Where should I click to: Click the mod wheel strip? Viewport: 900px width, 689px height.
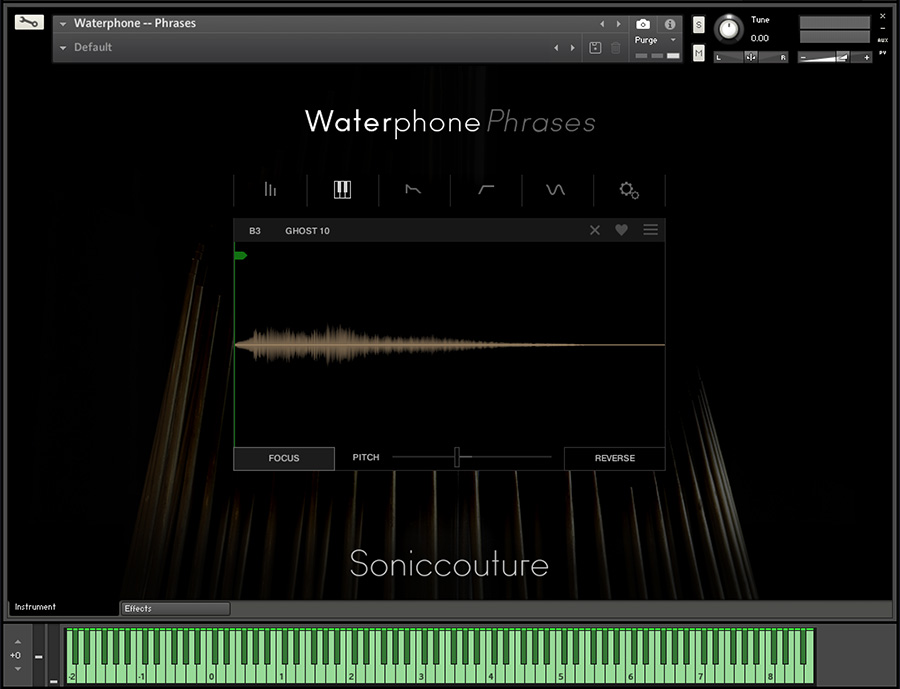click(x=53, y=656)
